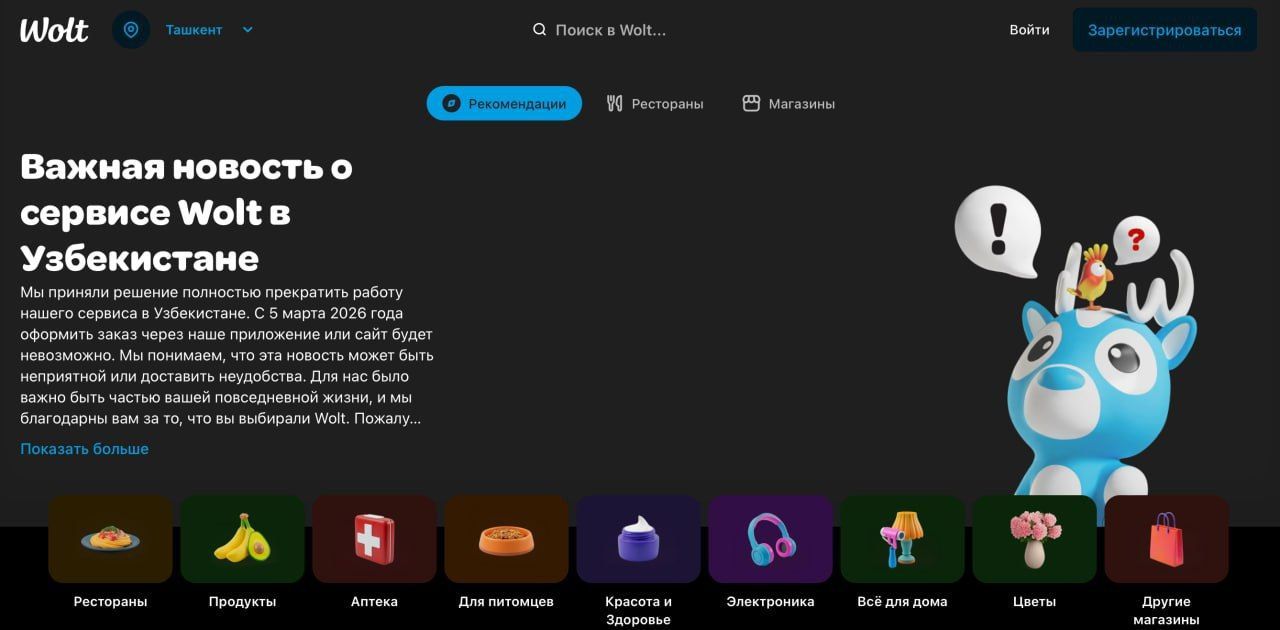Open the Ташкент city dropdown

tap(210, 30)
